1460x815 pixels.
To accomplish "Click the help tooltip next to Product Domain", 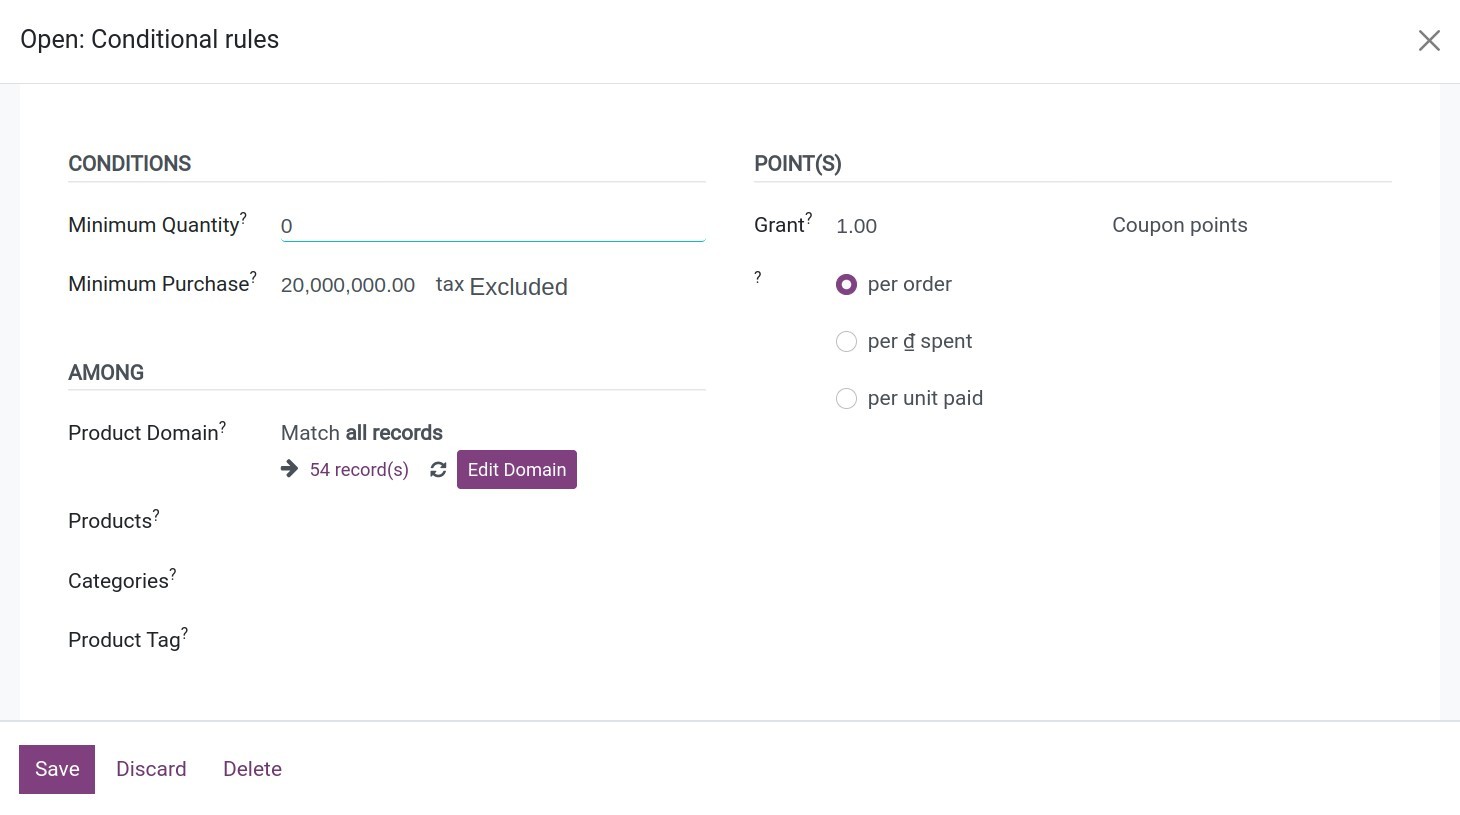I will pos(223,425).
